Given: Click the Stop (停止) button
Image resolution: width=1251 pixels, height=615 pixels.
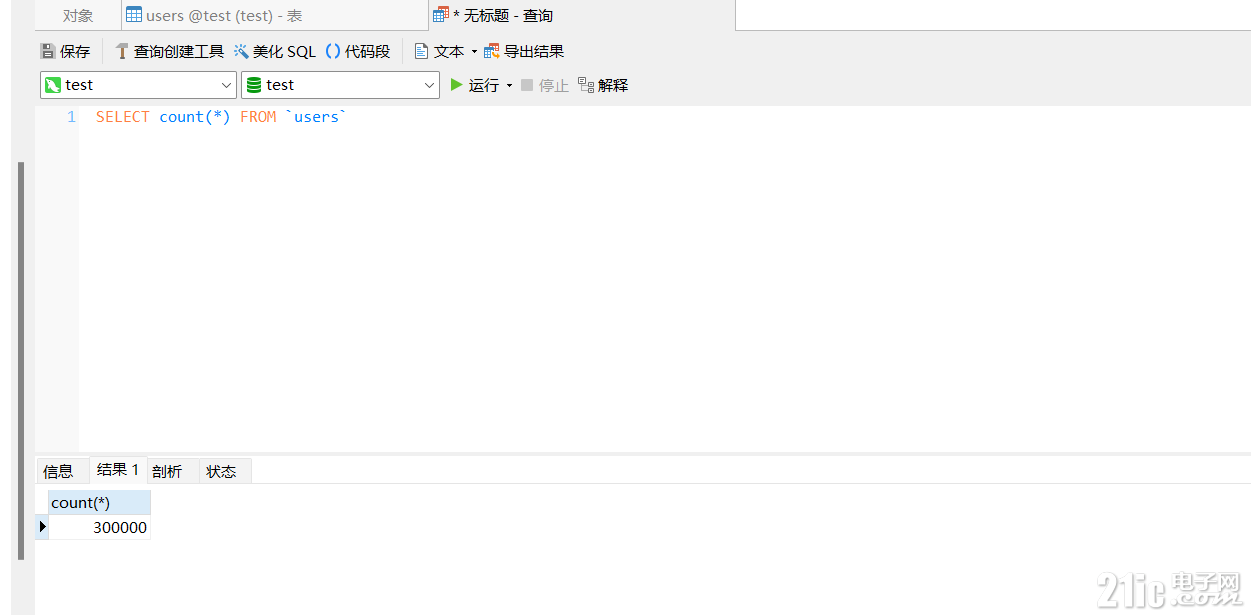Looking at the screenshot, I should click(x=544, y=85).
